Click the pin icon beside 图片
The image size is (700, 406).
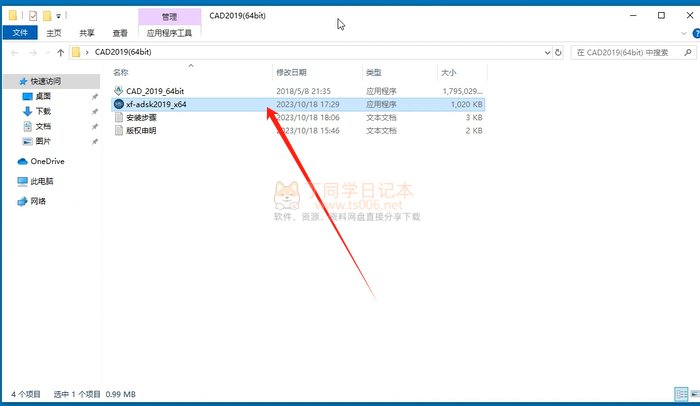[x=95, y=142]
